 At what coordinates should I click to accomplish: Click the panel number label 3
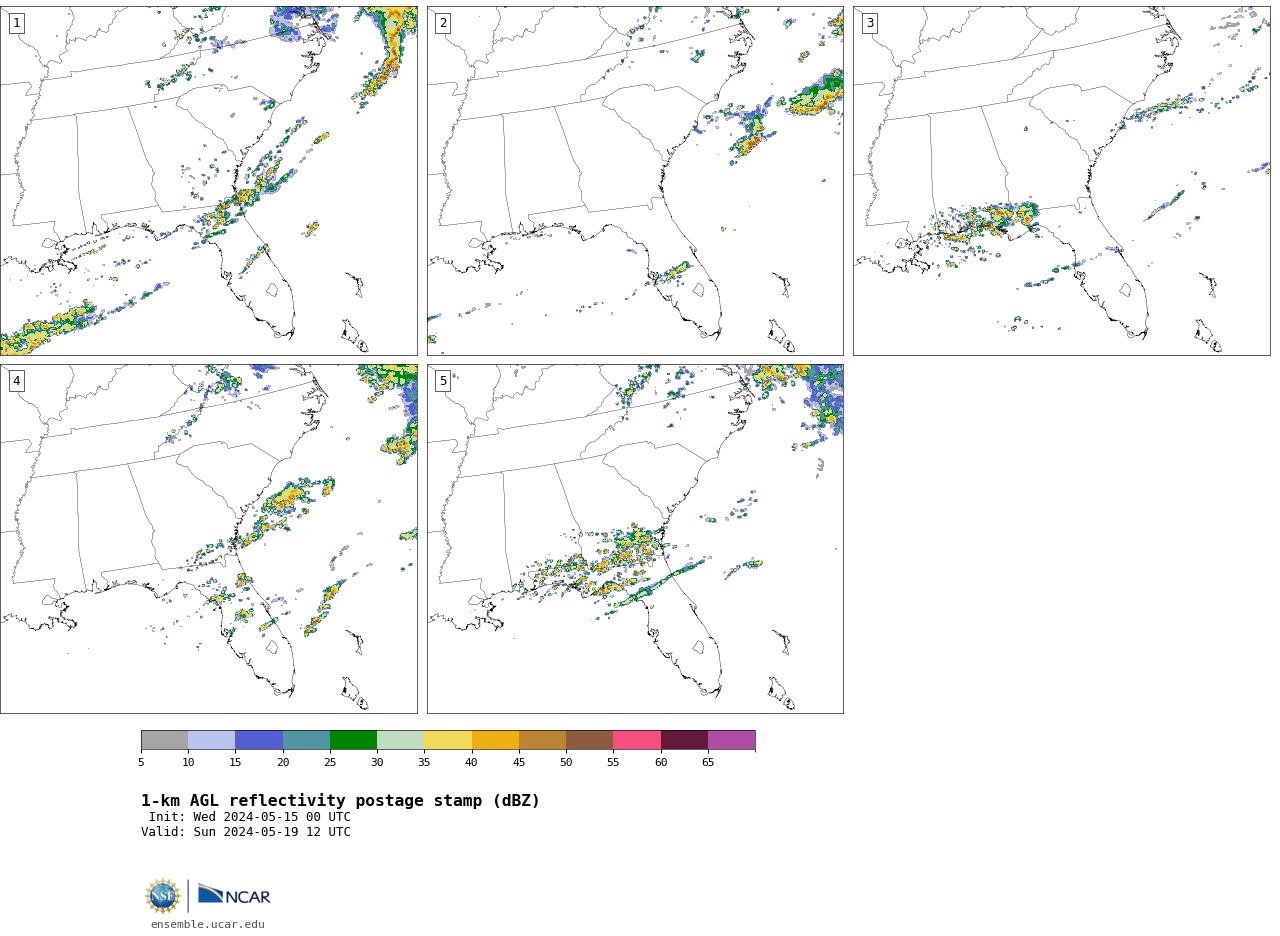point(869,23)
